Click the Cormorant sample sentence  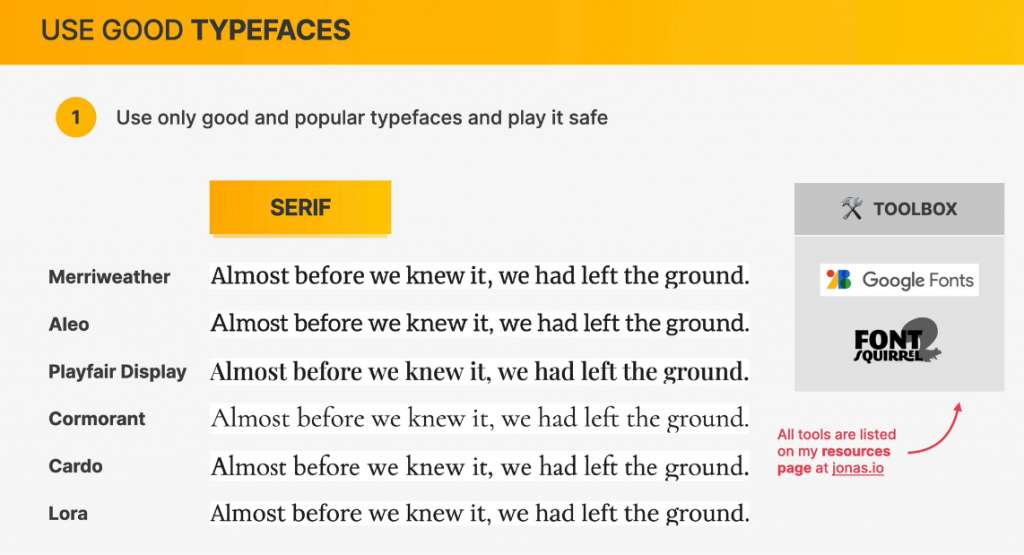click(479, 419)
